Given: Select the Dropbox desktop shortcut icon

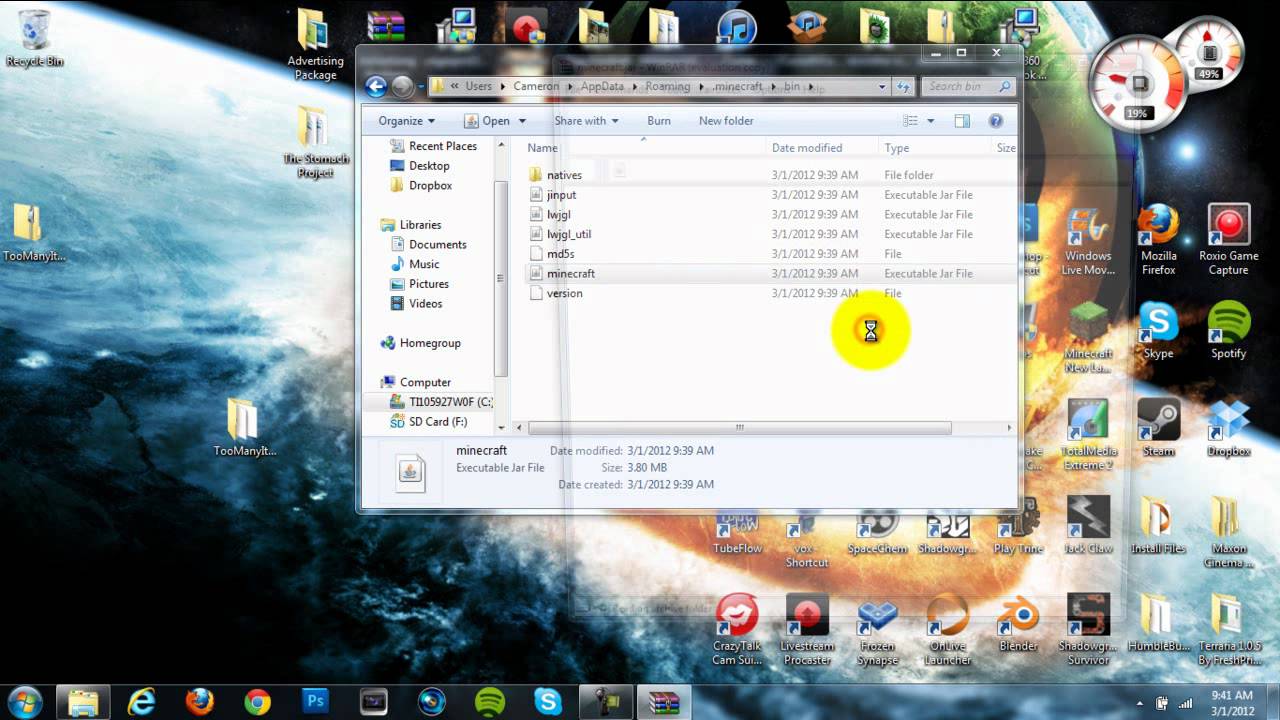Looking at the screenshot, I should click(x=1228, y=427).
